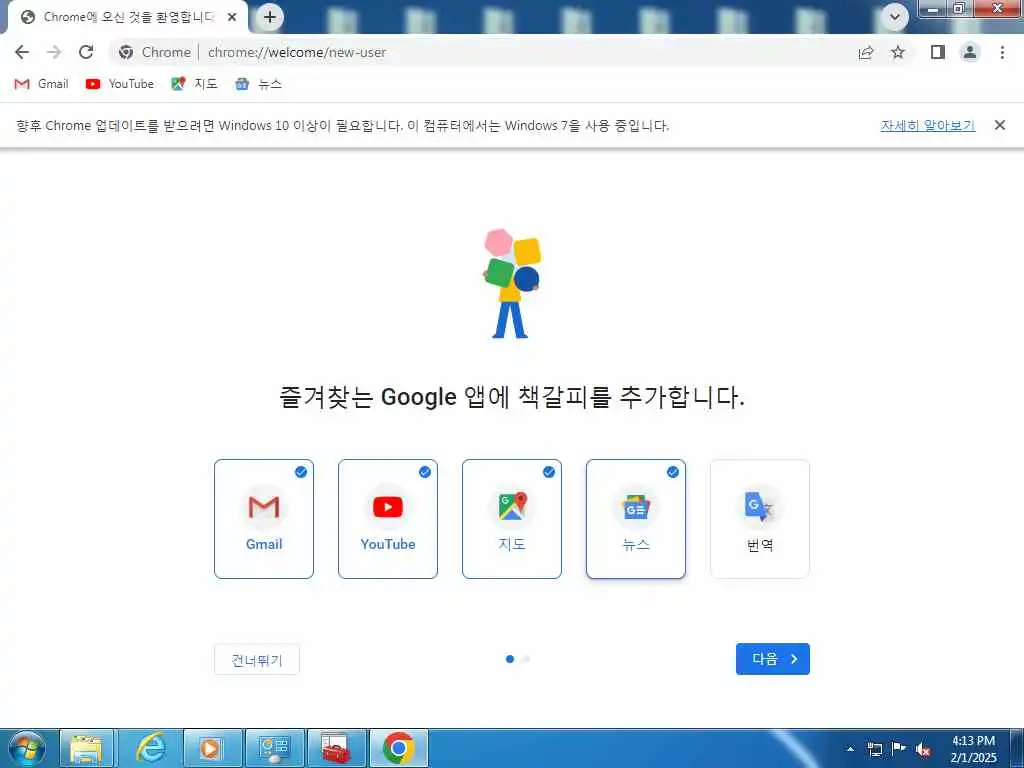Open File Explorer from the taskbar

[x=87, y=748]
